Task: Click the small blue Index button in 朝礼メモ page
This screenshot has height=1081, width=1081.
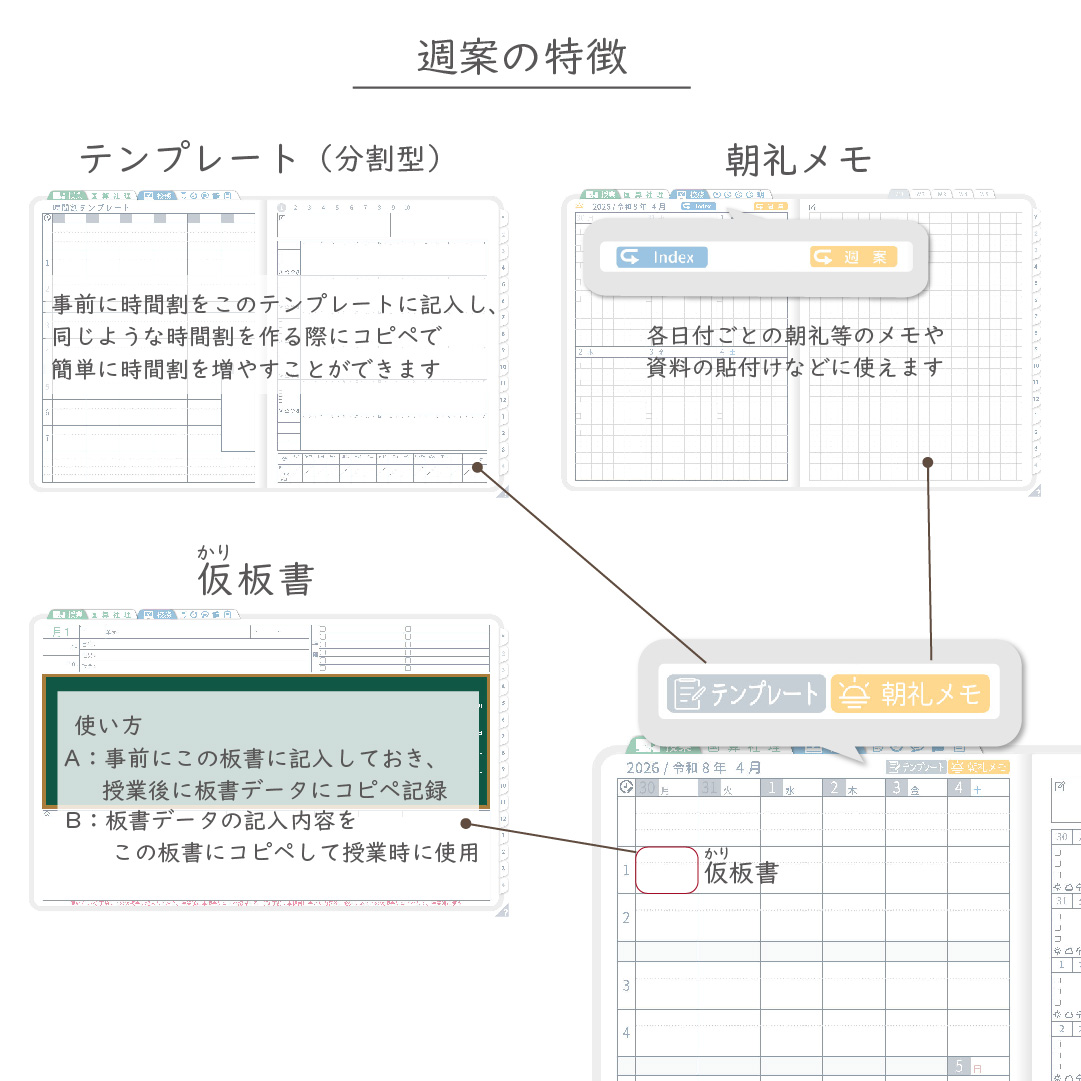Action: [x=698, y=206]
